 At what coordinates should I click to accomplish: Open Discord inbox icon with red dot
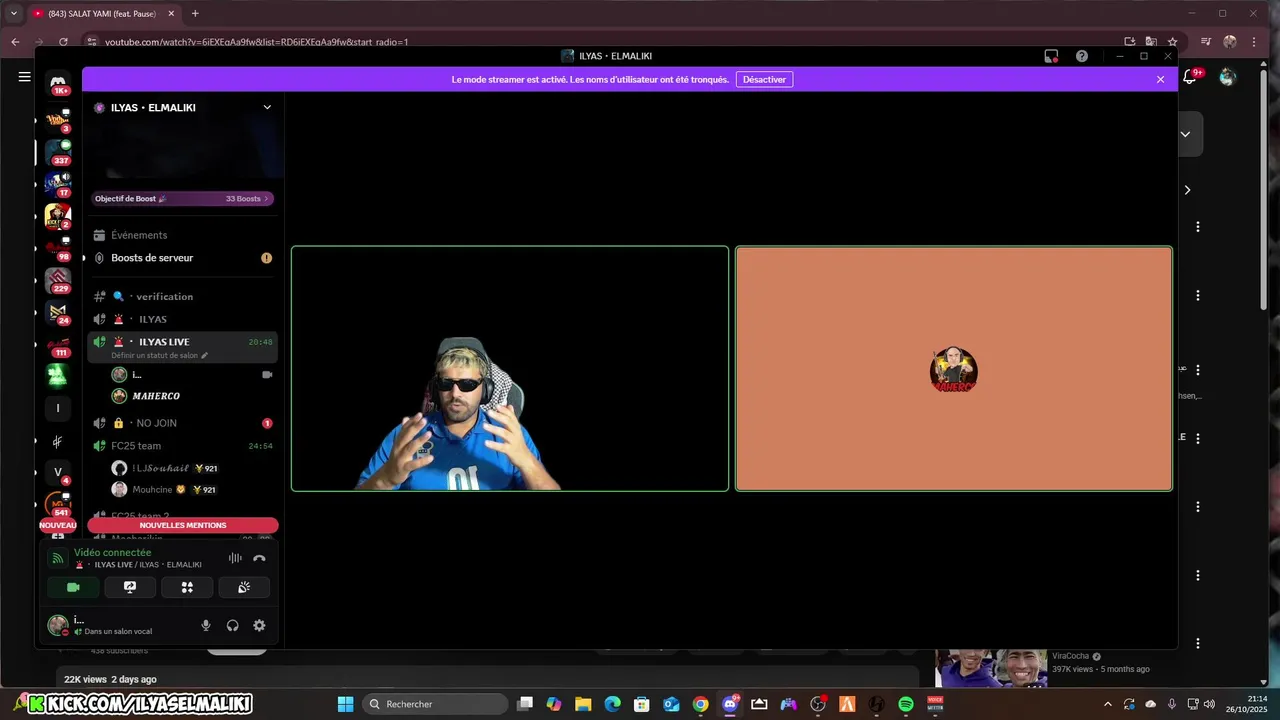click(x=1051, y=56)
